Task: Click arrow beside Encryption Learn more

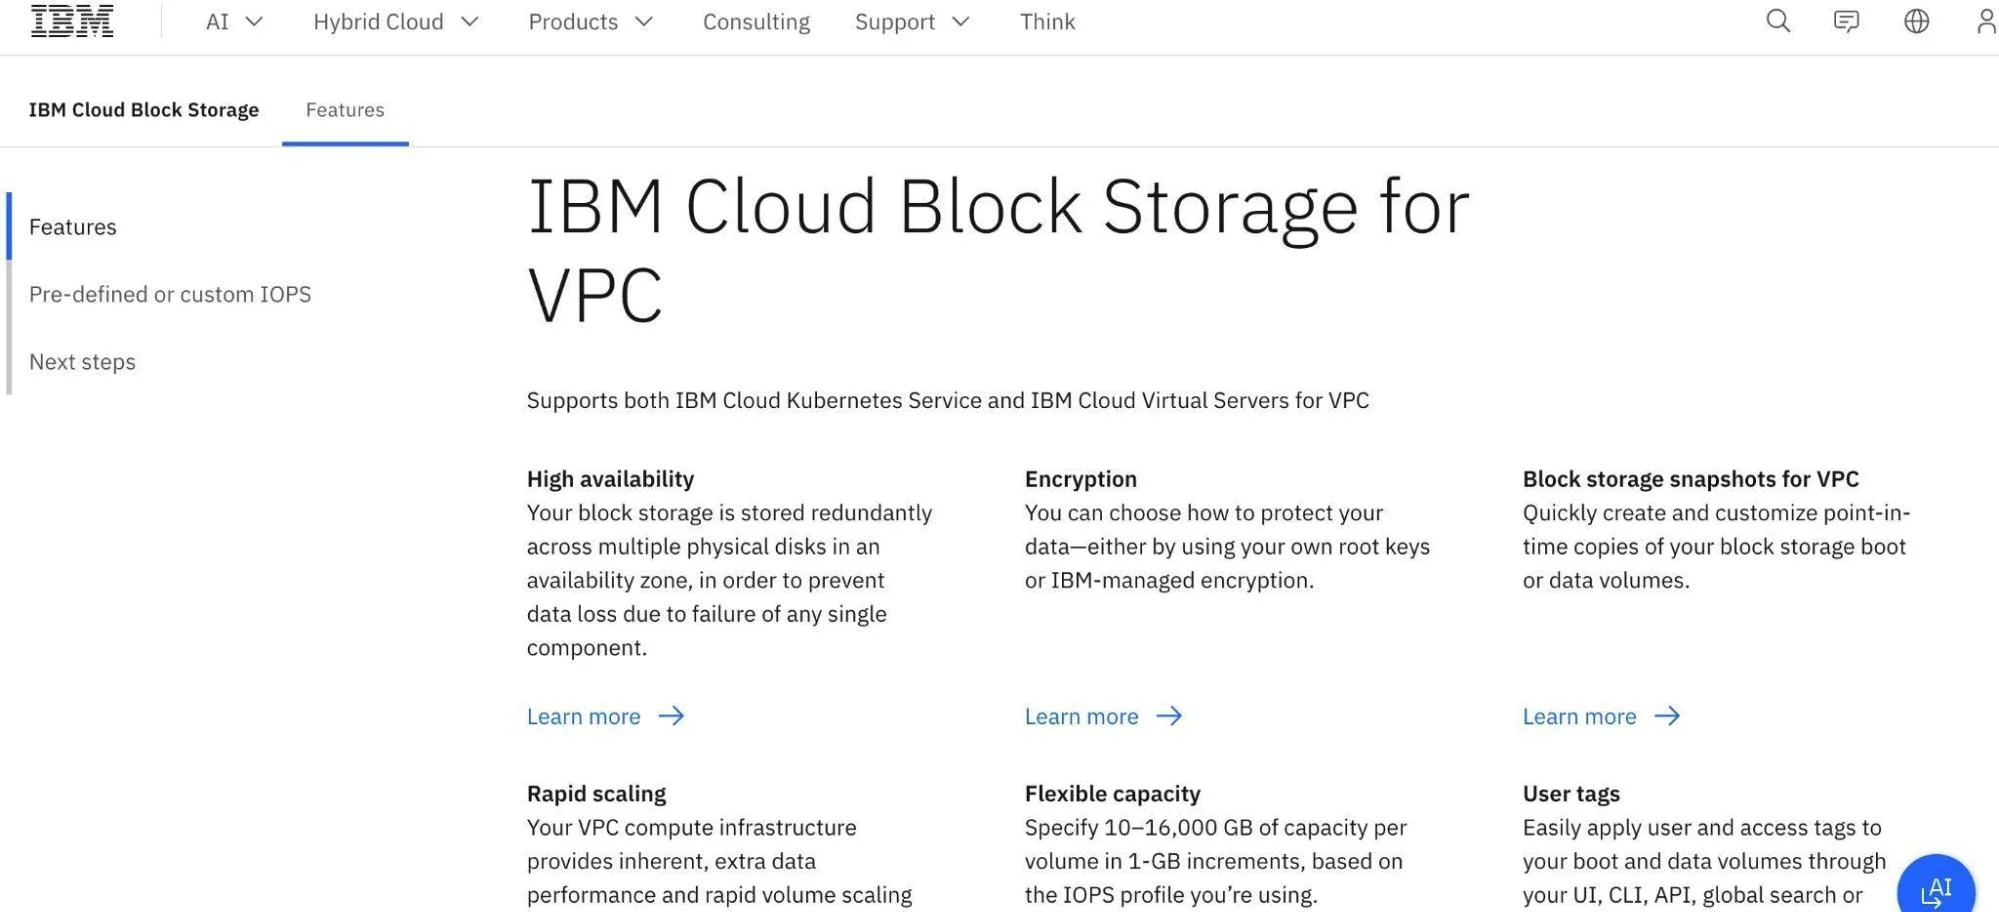Action: tap(1169, 716)
